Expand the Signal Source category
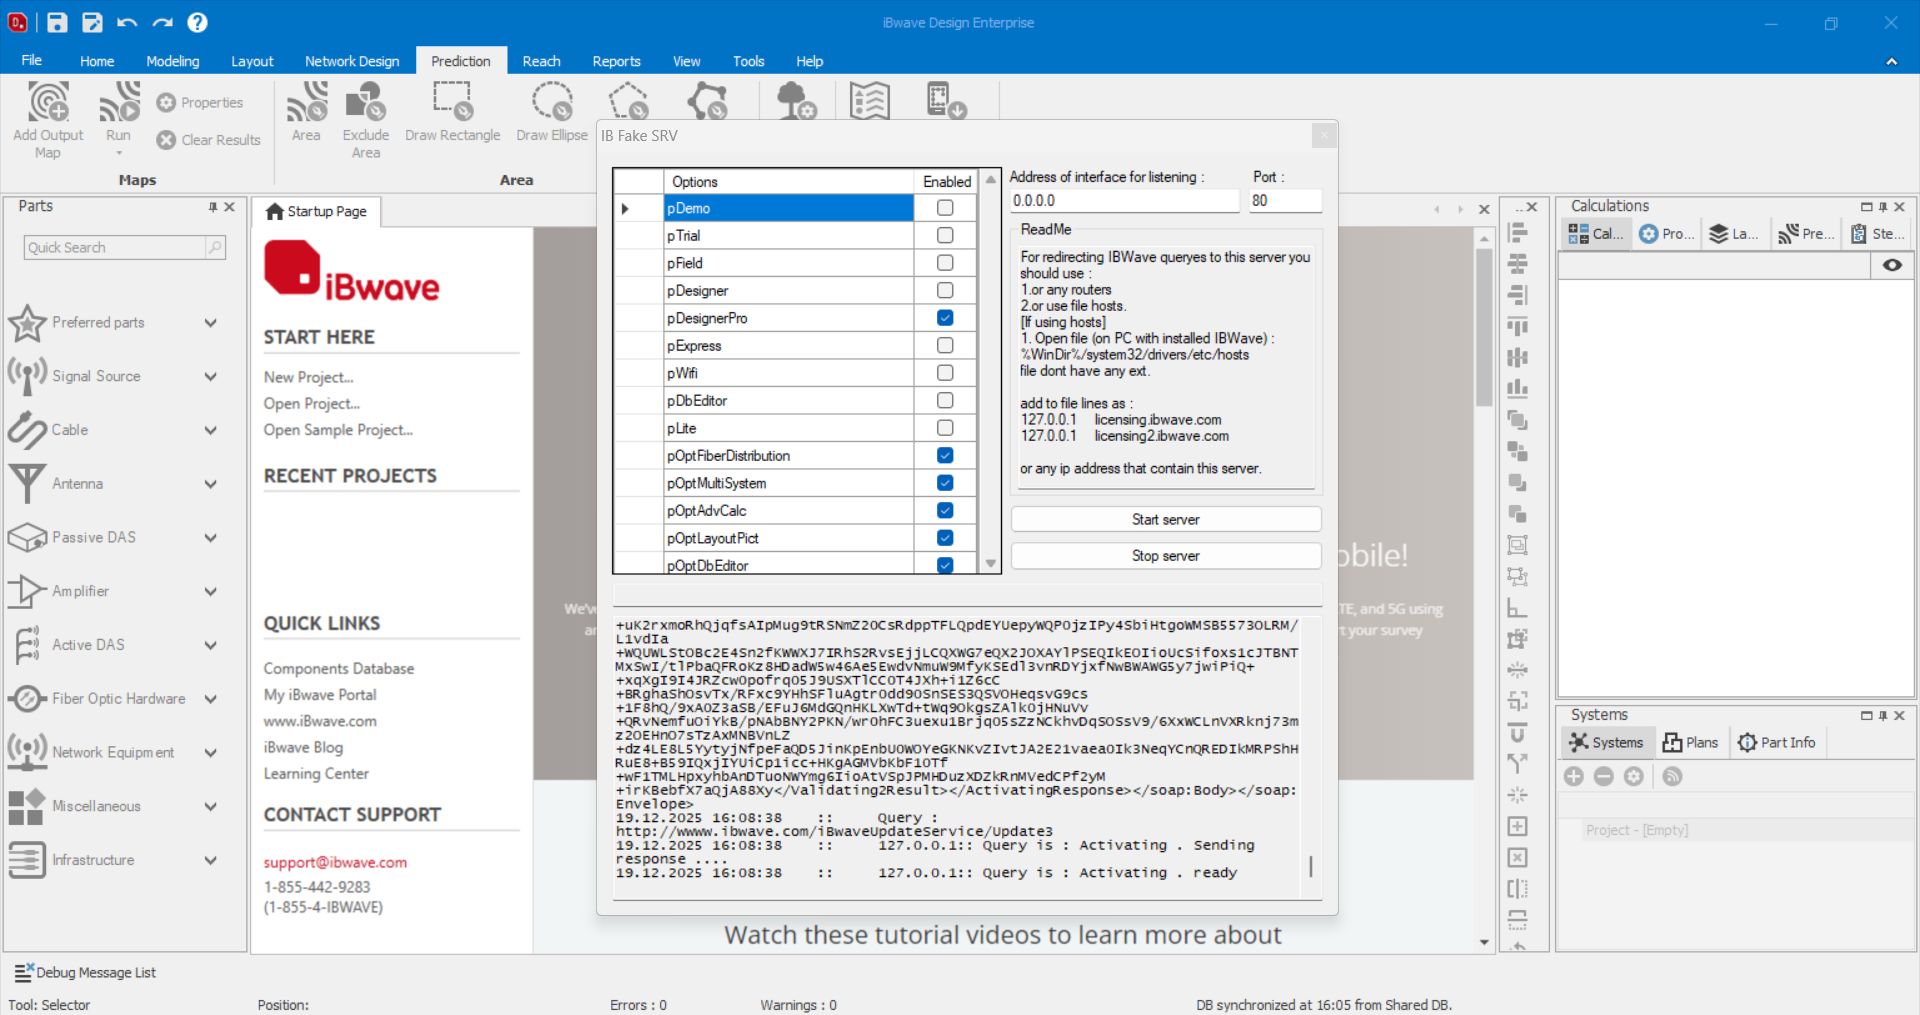 [211, 377]
